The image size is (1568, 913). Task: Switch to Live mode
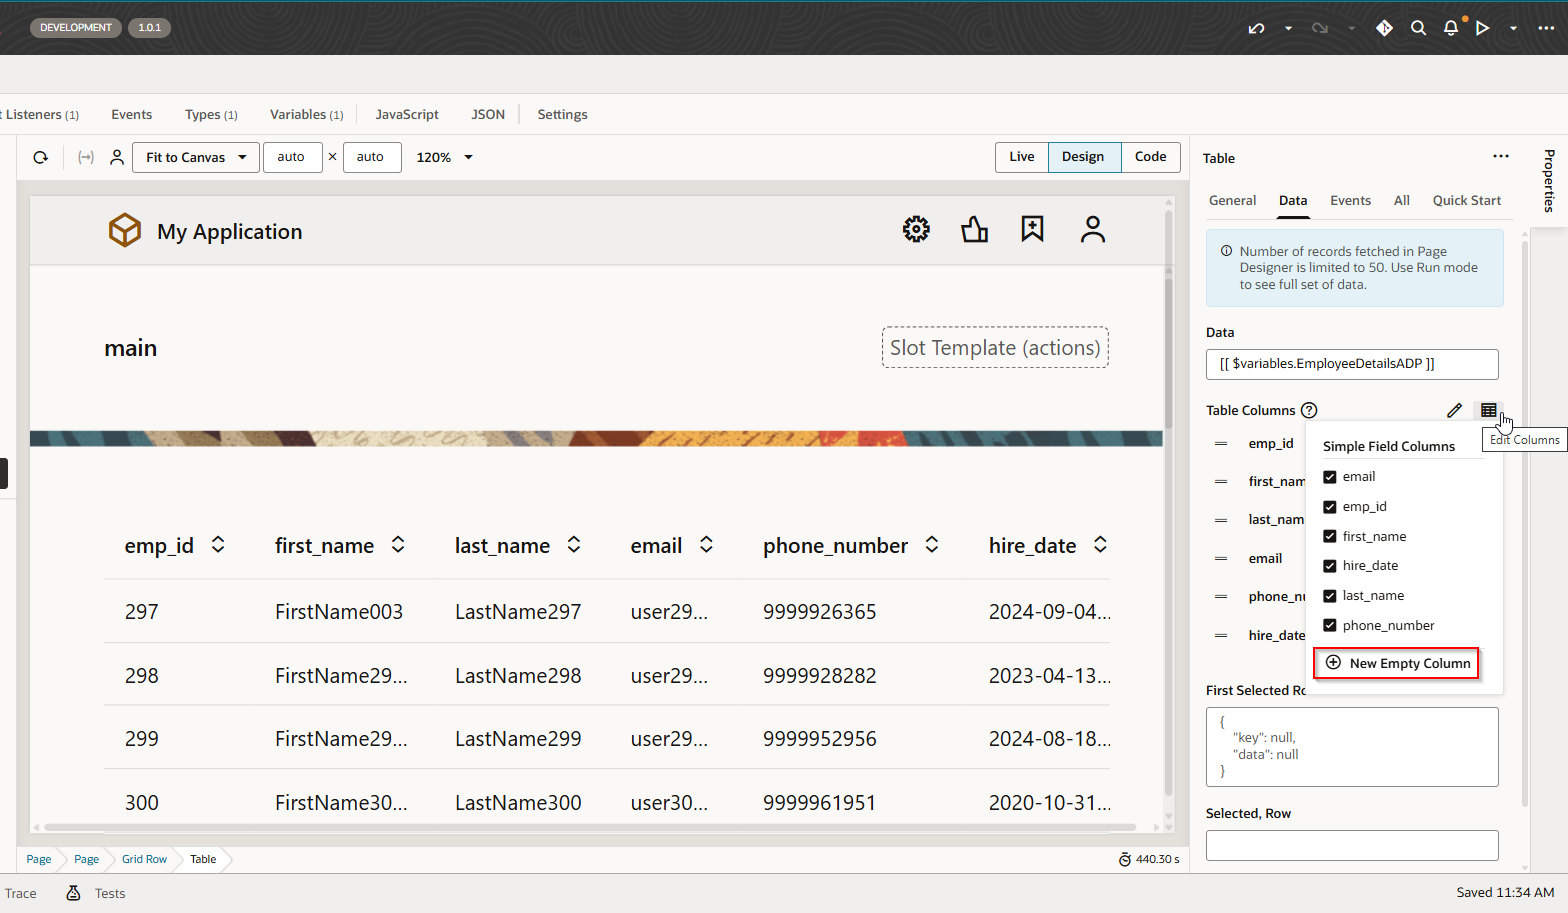[x=1021, y=157]
